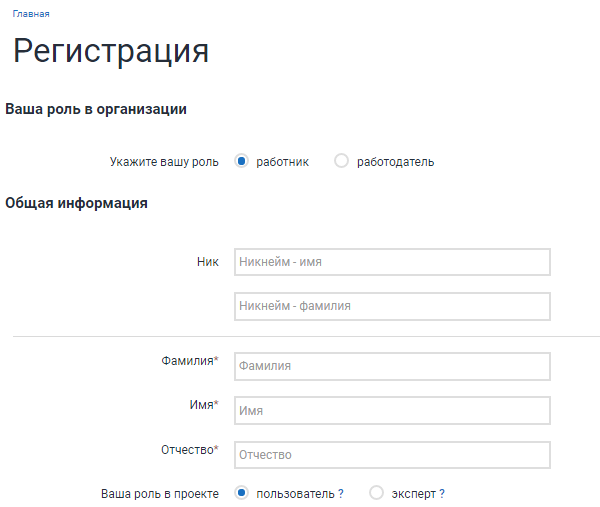This screenshot has height=507, width=600.
Task: Click the Ник field label
Action: point(208,262)
